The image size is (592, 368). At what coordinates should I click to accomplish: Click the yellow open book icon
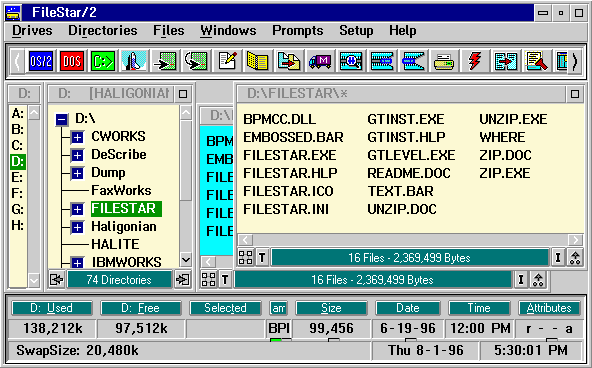[257, 61]
